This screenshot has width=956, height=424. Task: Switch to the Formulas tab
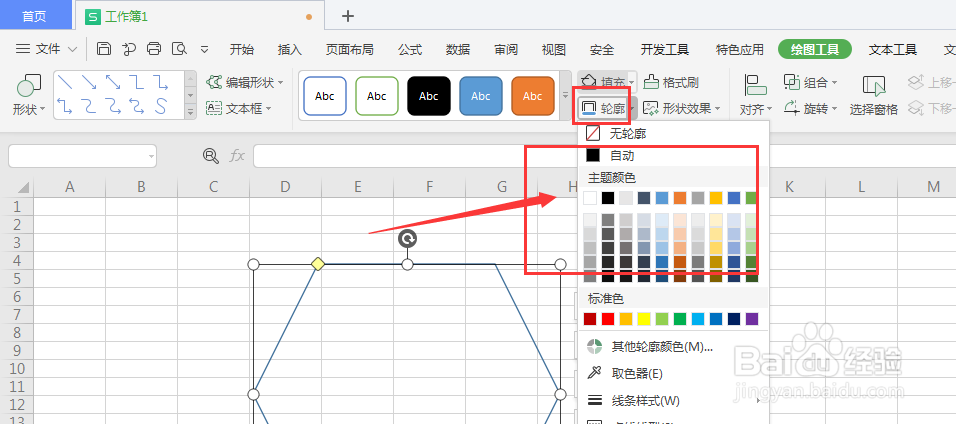(x=410, y=49)
